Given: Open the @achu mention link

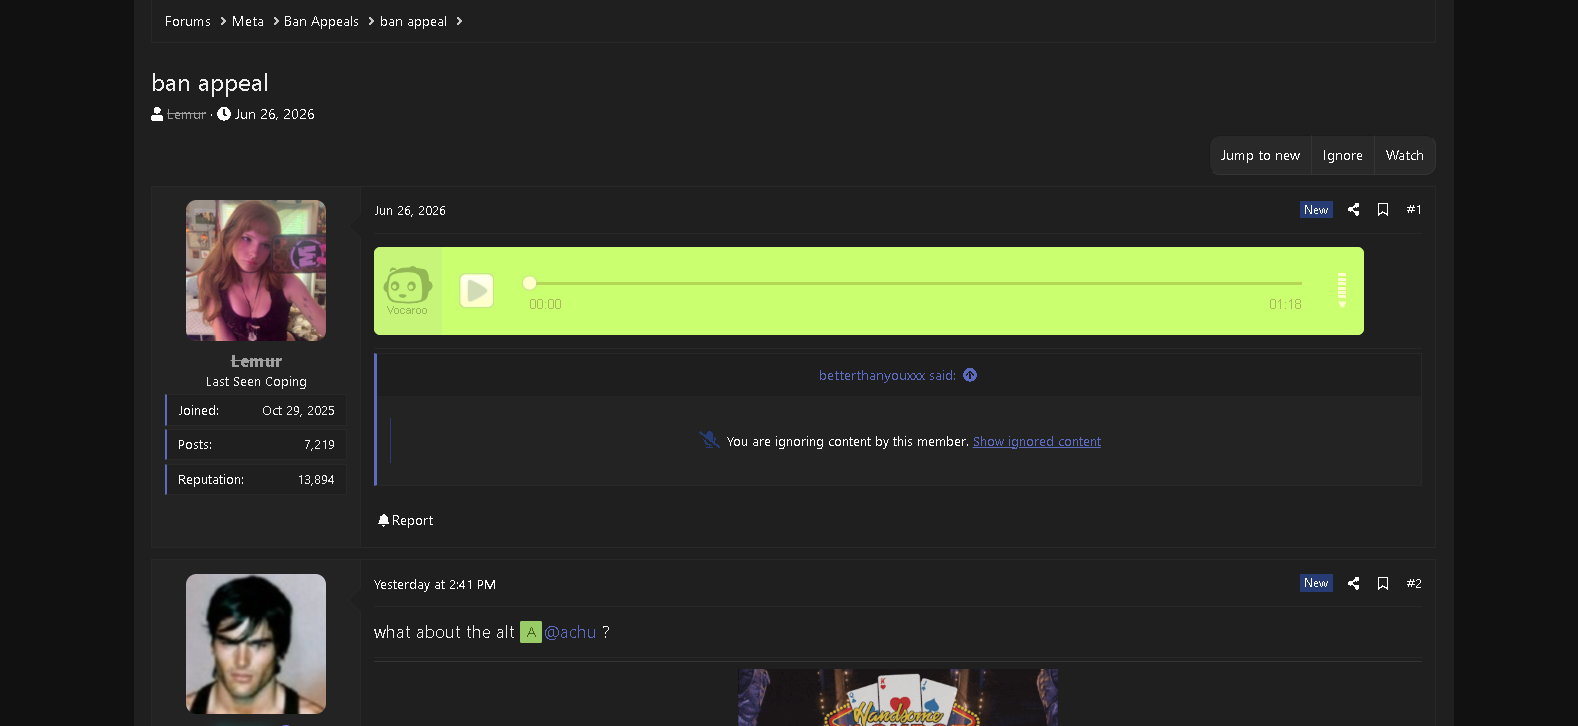Looking at the screenshot, I should tap(570, 632).
